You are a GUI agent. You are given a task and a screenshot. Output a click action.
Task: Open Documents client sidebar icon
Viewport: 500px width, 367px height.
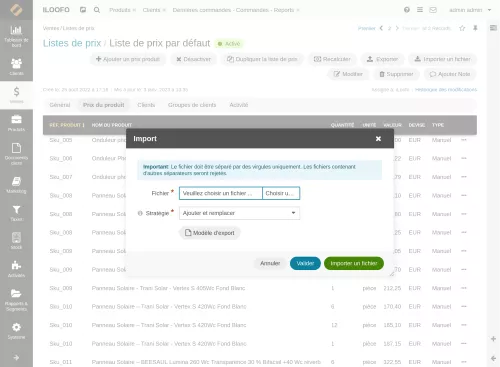point(16,154)
